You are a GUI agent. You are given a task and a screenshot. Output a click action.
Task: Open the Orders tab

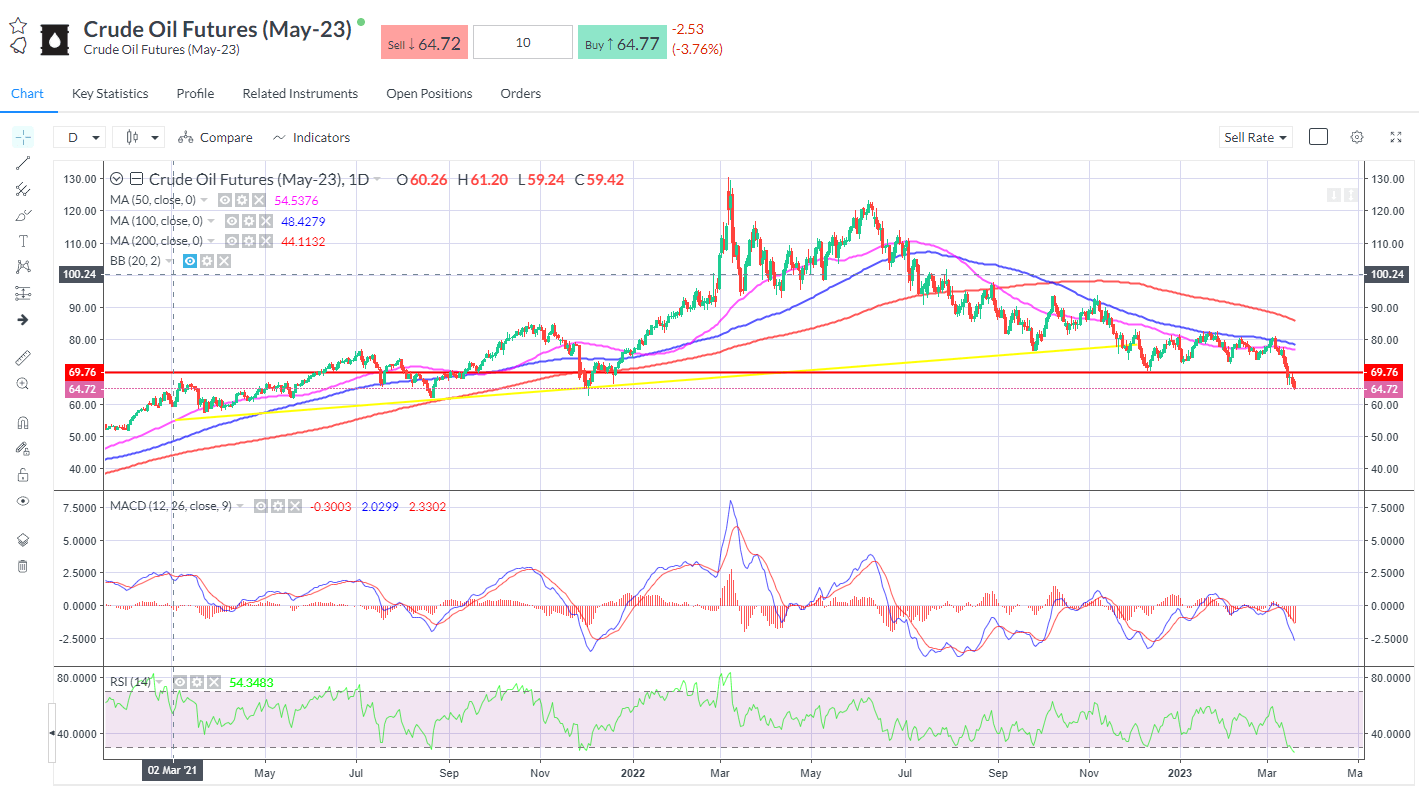[x=520, y=93]
